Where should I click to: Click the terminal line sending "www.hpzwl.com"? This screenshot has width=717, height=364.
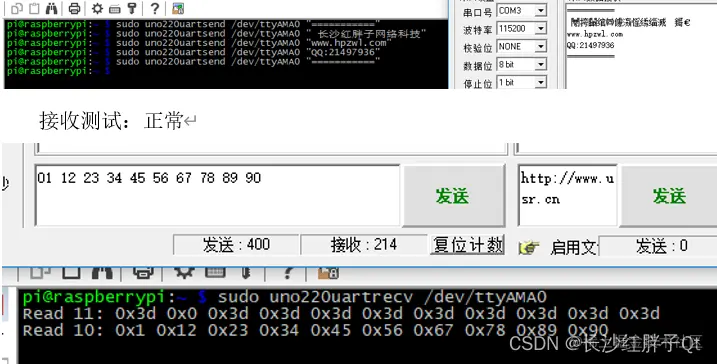[x=199, y=43]
